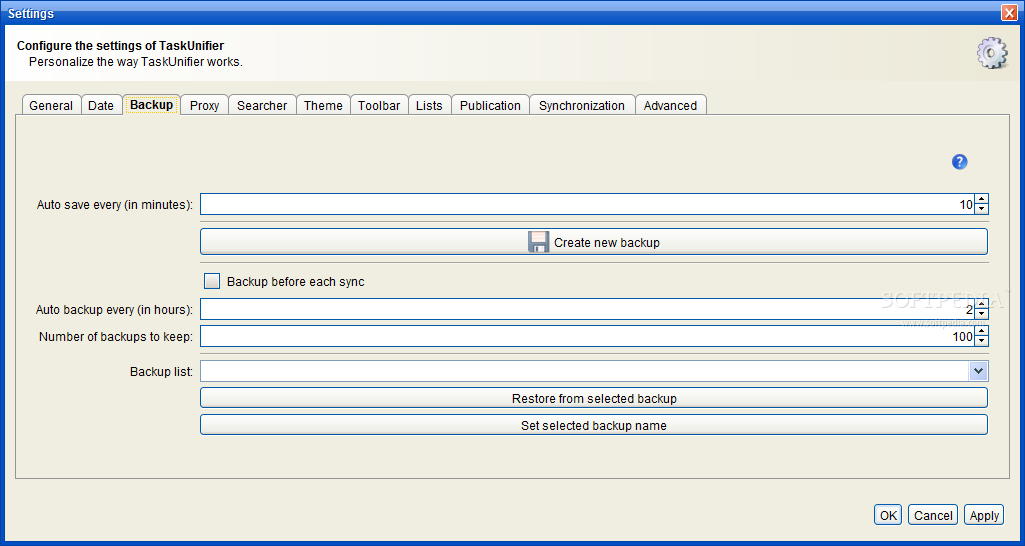1025x546 pixels.
Task: Click the settings gear icon in header
Action: pos(992,53)
